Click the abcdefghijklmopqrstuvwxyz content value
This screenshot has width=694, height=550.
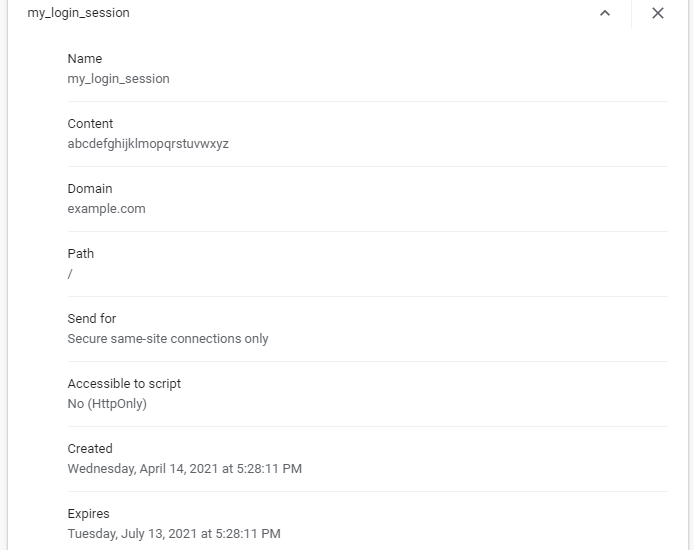[x=148, y=144]
